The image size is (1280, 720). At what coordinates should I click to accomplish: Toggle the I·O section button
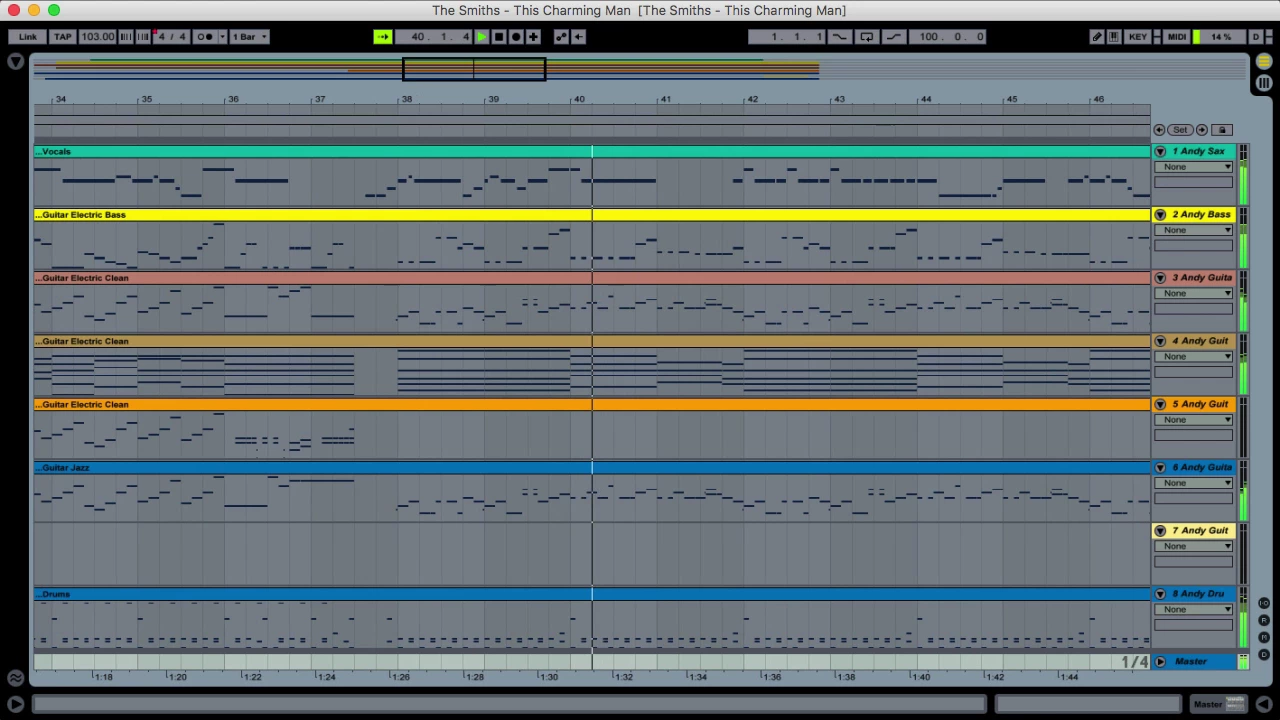1264,604
